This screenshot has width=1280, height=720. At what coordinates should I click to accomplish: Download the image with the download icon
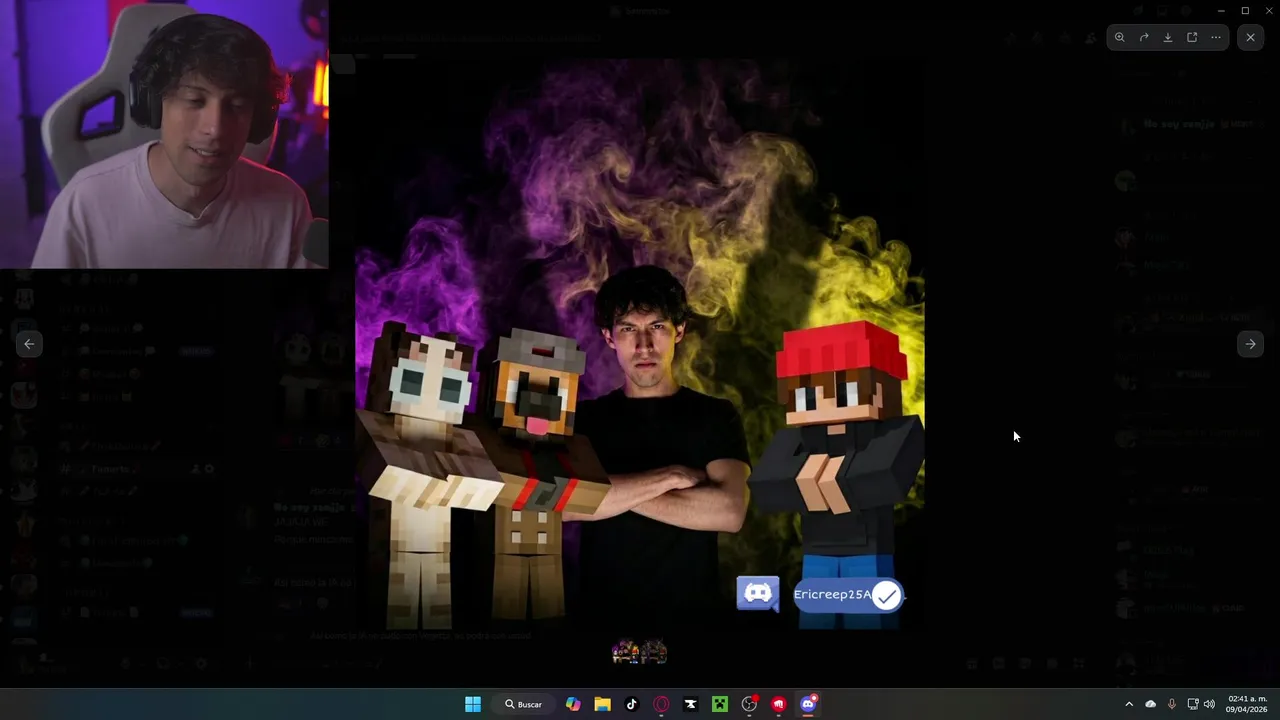(x=1168, y=38)
